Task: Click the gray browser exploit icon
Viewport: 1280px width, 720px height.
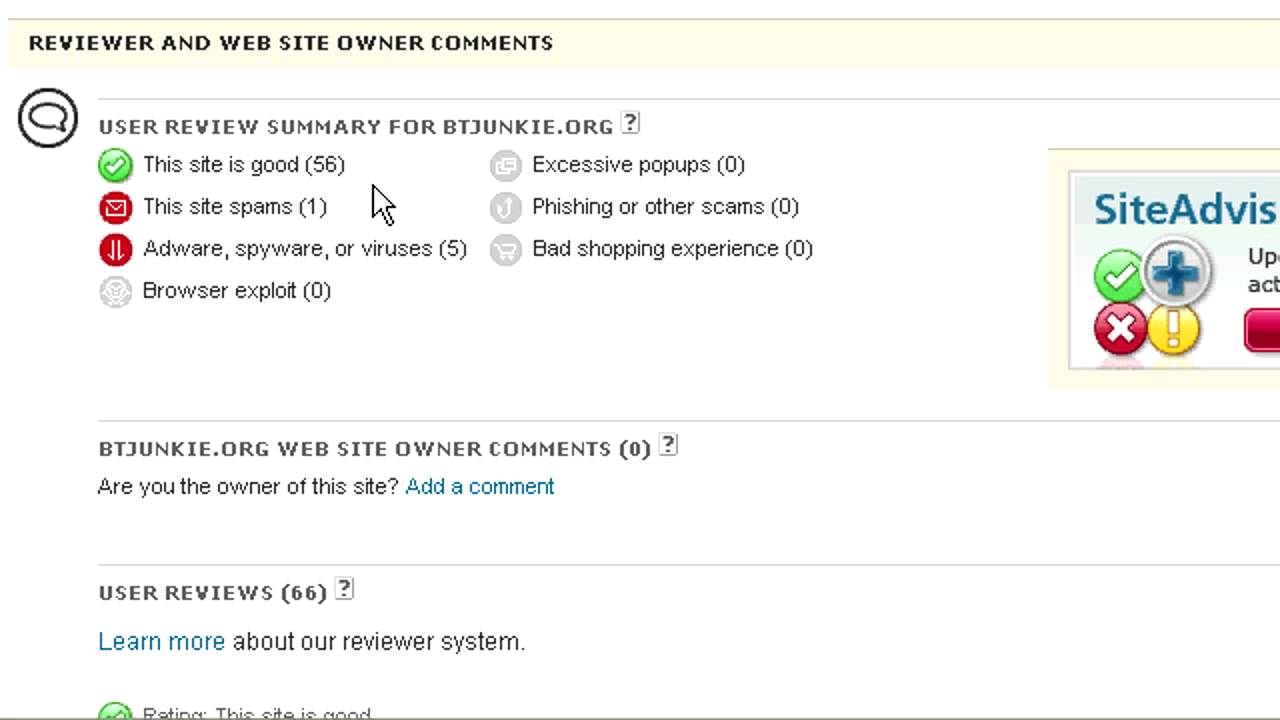Action: pyautogui.click(x=115, y=291)
